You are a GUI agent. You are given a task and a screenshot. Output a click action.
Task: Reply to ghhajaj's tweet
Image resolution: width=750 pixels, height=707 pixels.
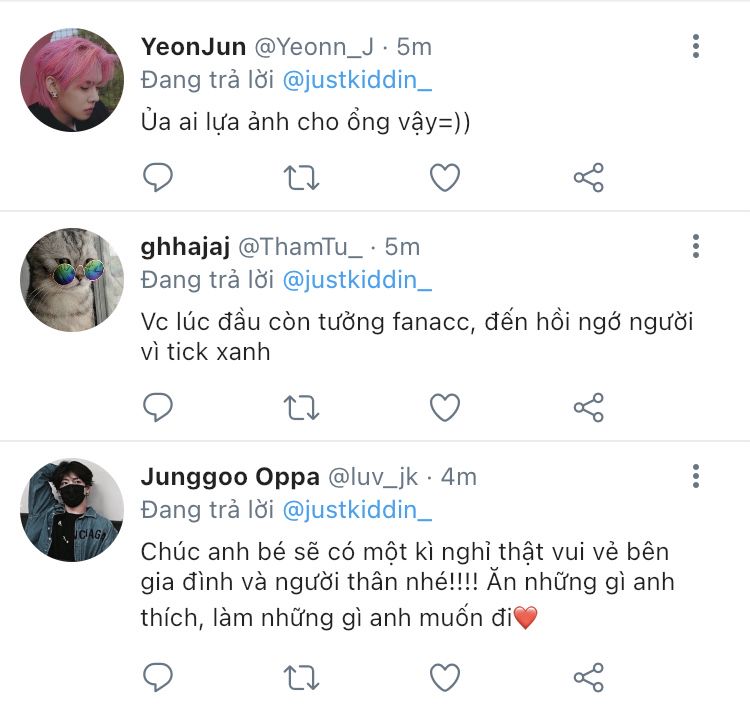[158, 407]
